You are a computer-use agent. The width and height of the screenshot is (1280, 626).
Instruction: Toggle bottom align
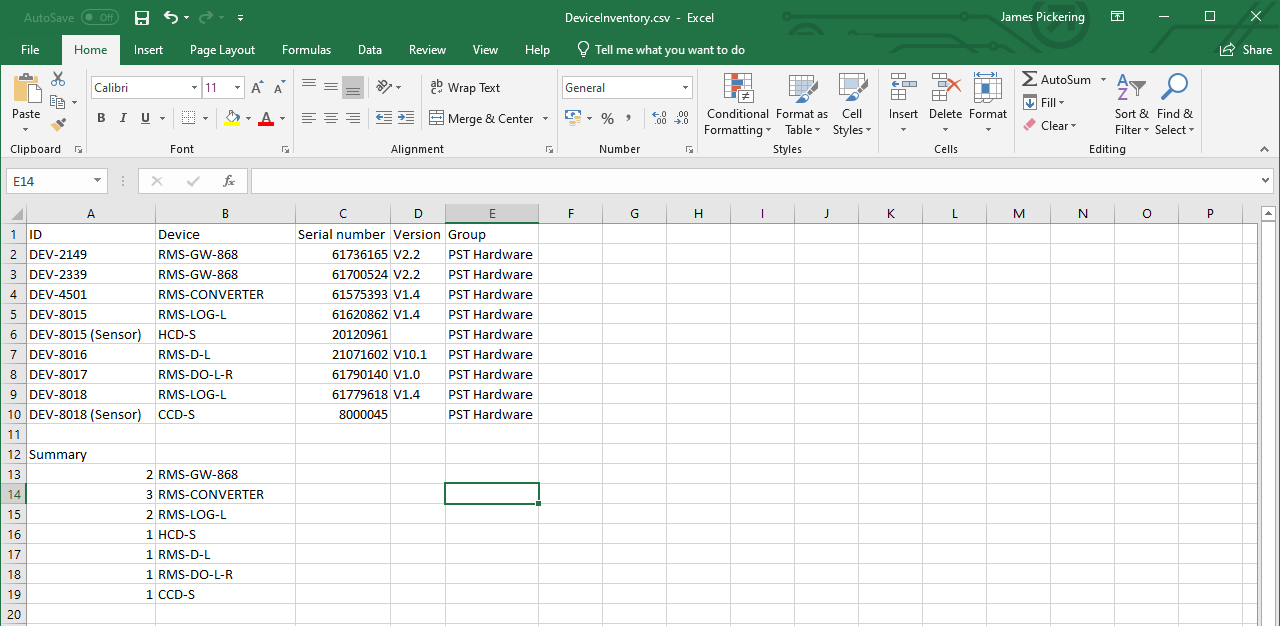(x=353, y=88)
